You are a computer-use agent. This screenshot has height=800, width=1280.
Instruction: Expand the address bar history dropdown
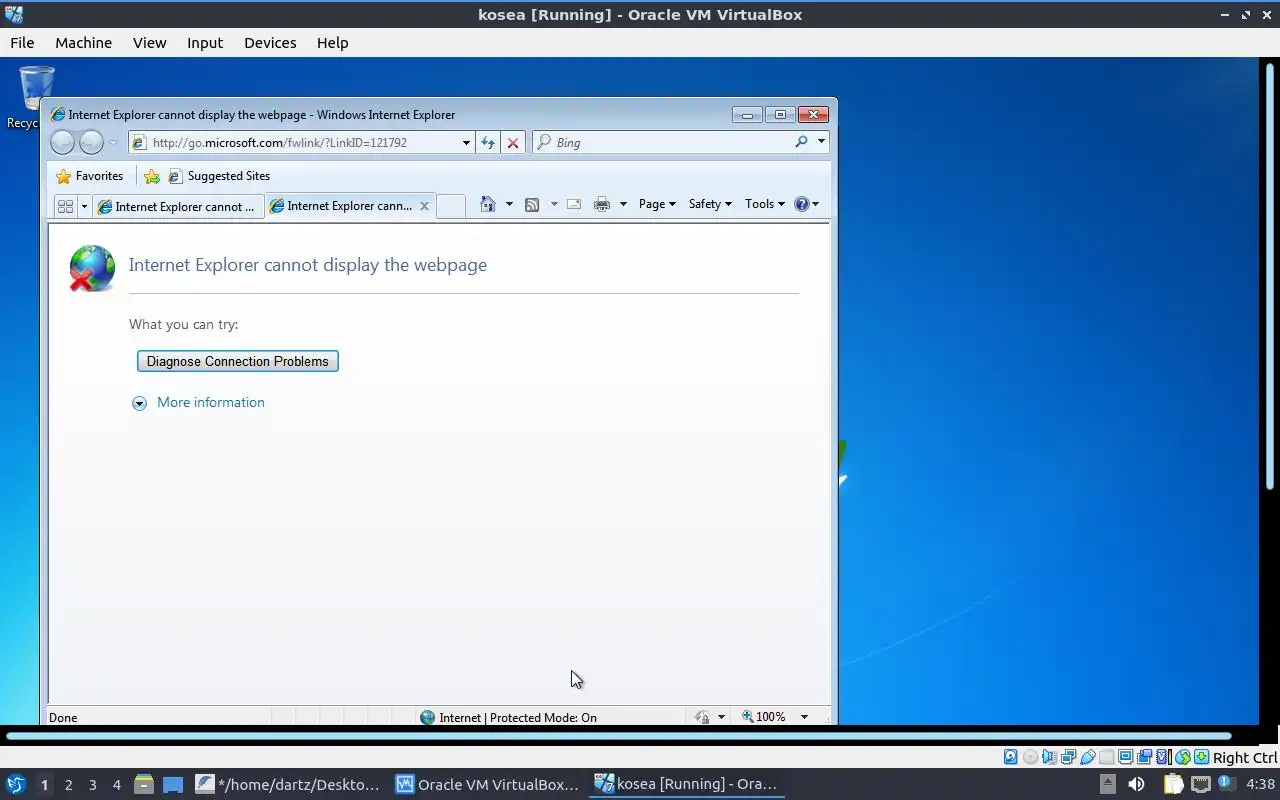pos(466,143)
